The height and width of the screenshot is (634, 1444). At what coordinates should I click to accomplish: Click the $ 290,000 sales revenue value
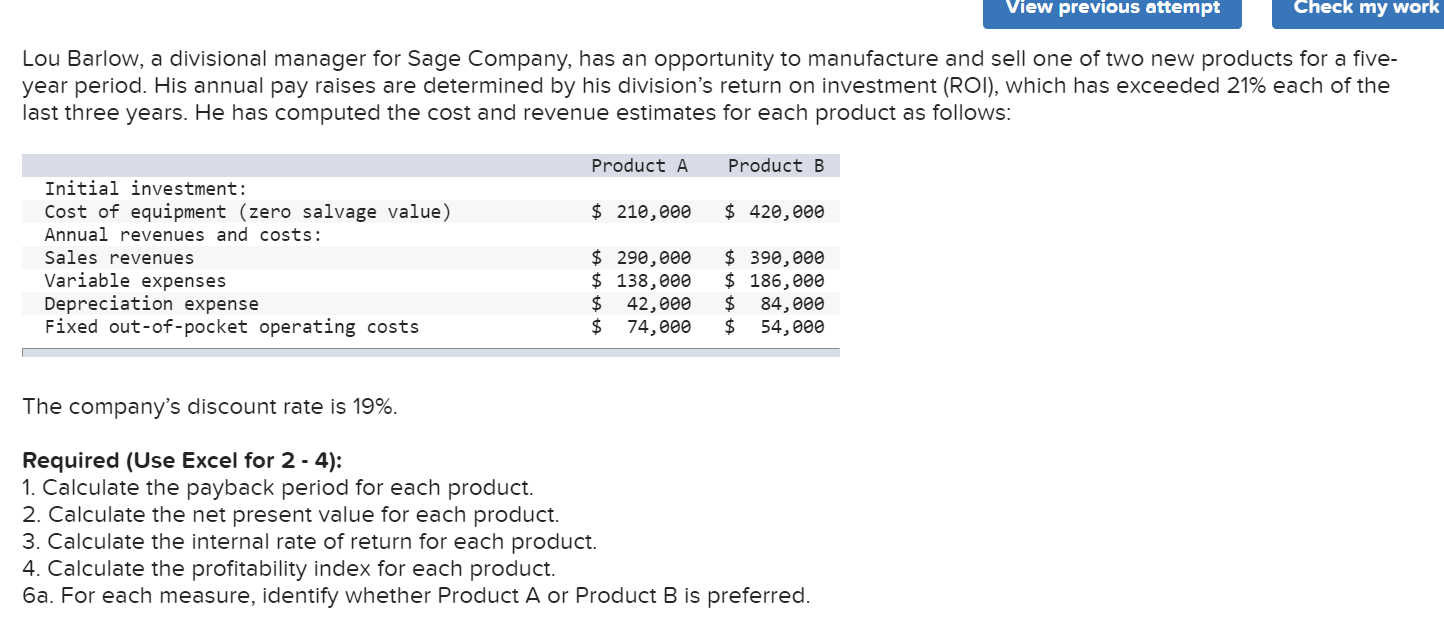(641, 258)
